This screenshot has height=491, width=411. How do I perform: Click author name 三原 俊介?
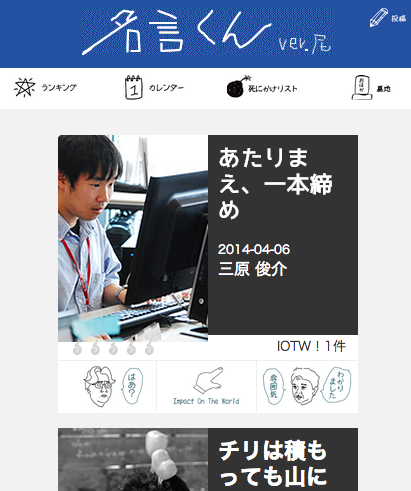[x=252, y=269]
